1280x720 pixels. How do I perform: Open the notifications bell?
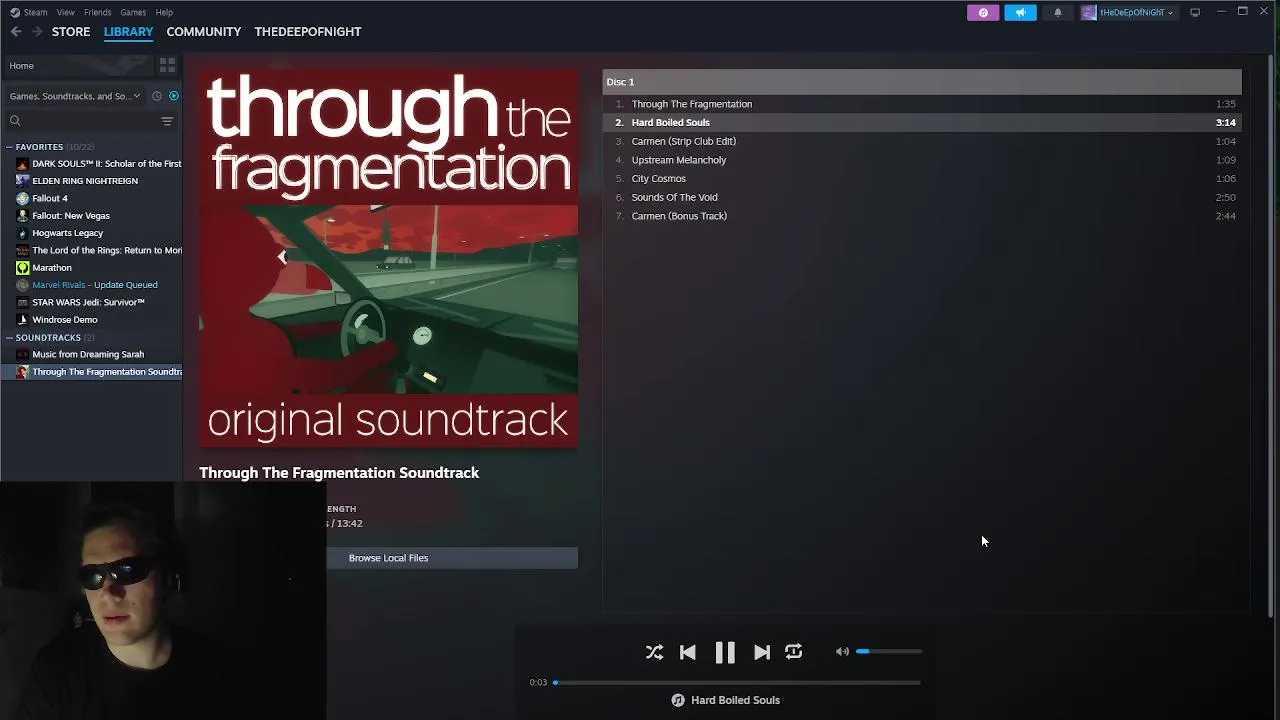point(1058,12)
